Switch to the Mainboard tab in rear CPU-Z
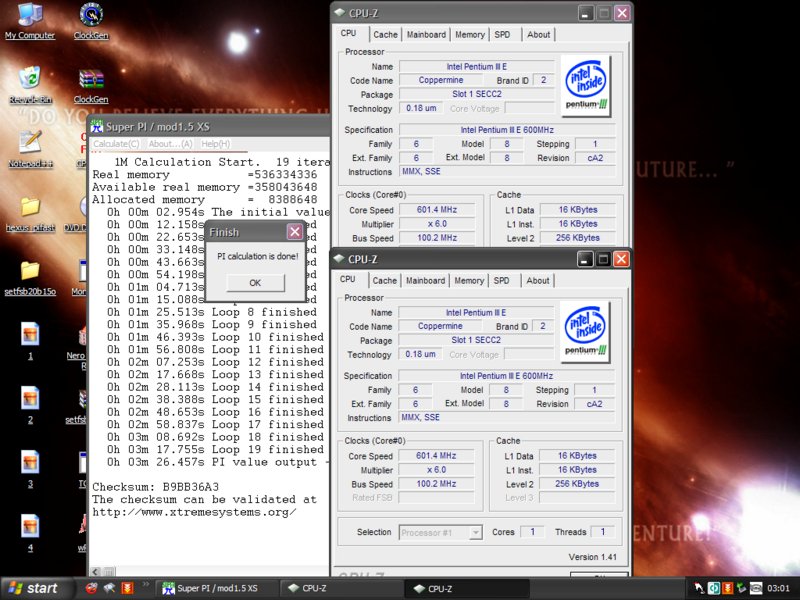Viewport: 800px width, 600px height. pos(427,34)
